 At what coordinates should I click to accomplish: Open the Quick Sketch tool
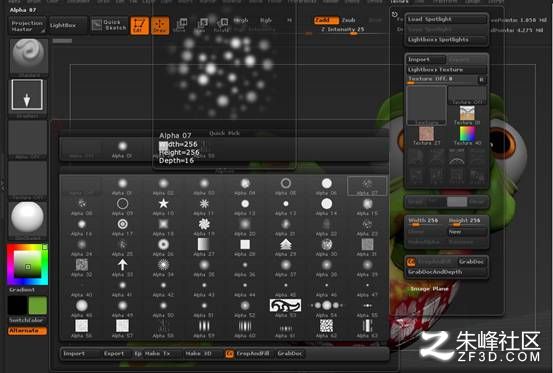pos(109,25)
